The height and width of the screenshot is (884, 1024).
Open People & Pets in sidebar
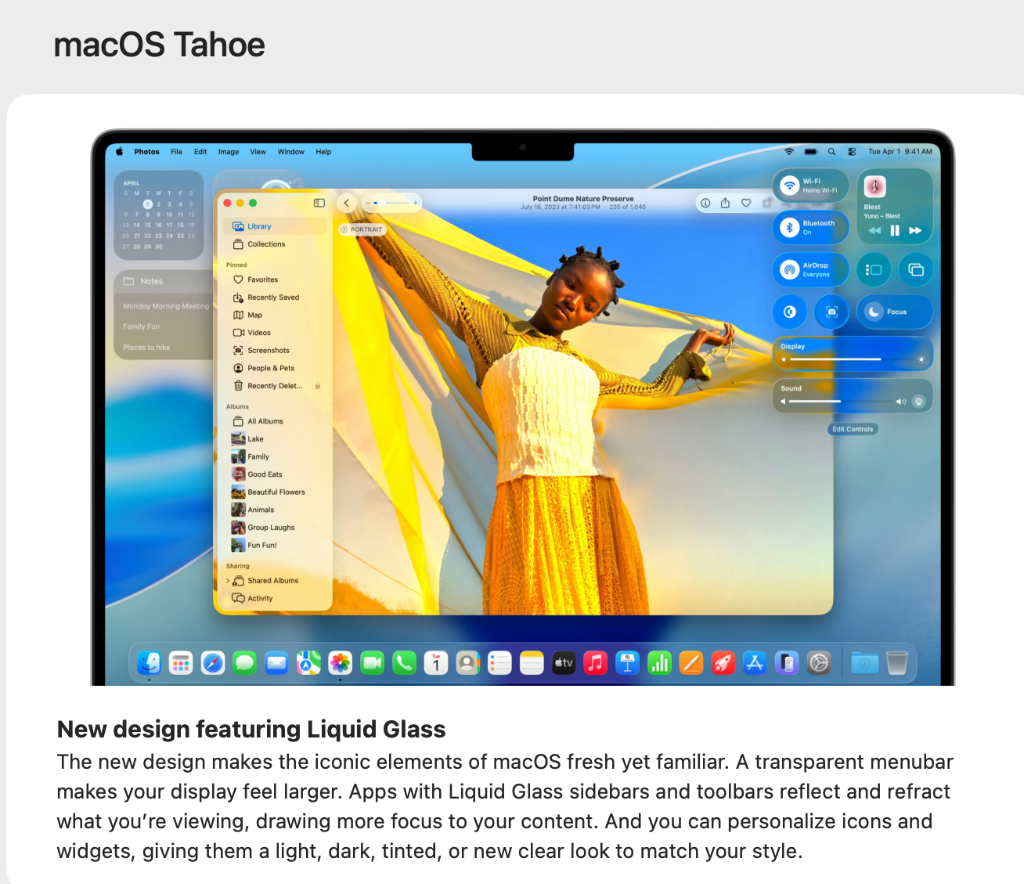click(x=274, y=368)
